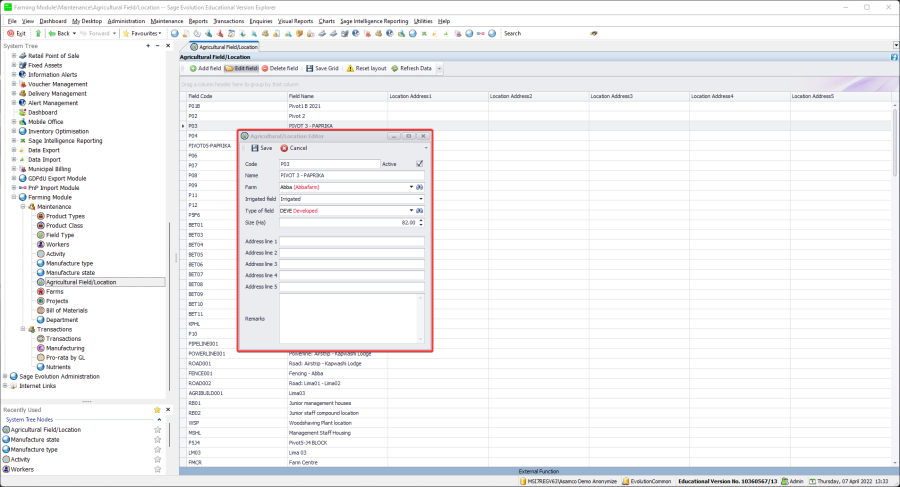The width and height of the screenshot is (900, 487).
Task: Click the Delete field toolbar button
Action: coord(280,68)
